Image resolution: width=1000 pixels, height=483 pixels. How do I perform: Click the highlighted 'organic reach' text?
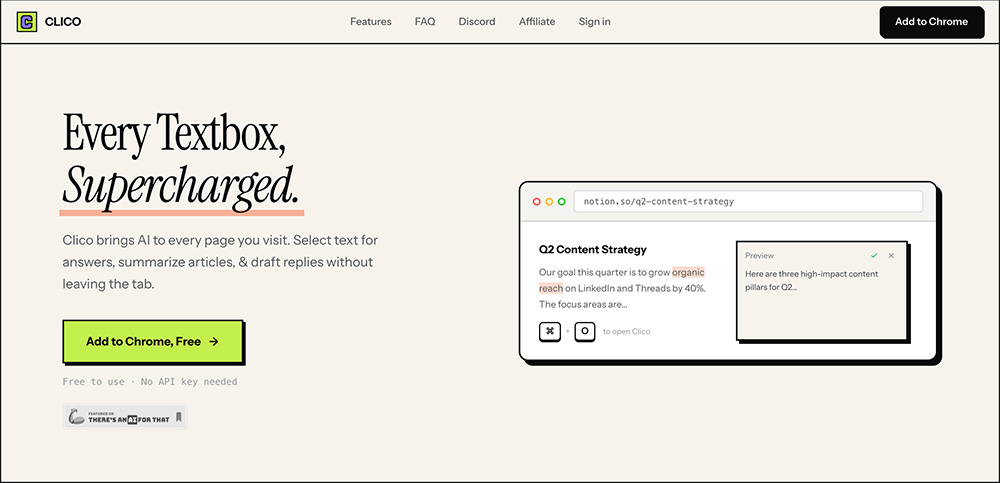(688, 272)
